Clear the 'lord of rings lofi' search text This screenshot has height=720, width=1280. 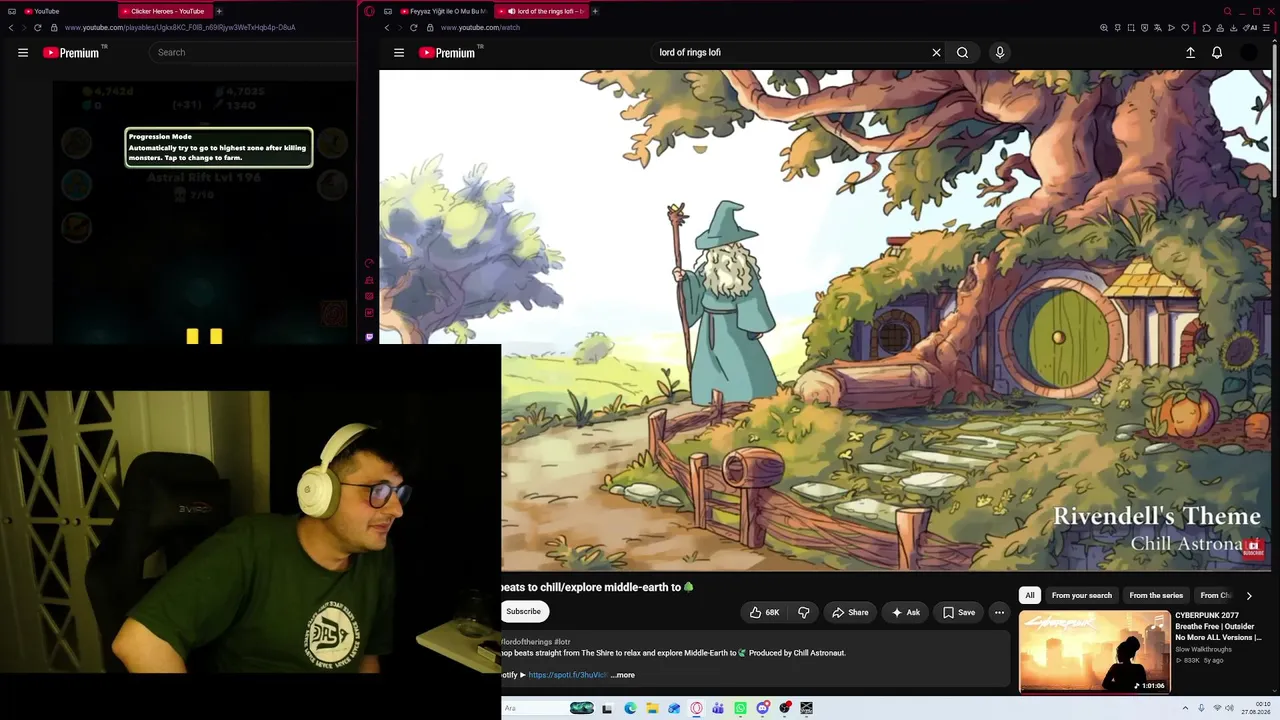pos(936,53)
